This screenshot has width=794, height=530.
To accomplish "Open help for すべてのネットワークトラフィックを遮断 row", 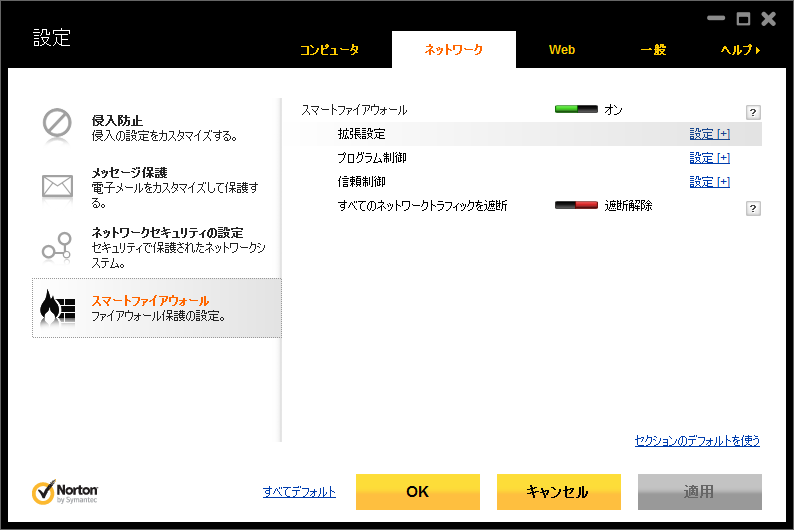I will coord(753,208).
